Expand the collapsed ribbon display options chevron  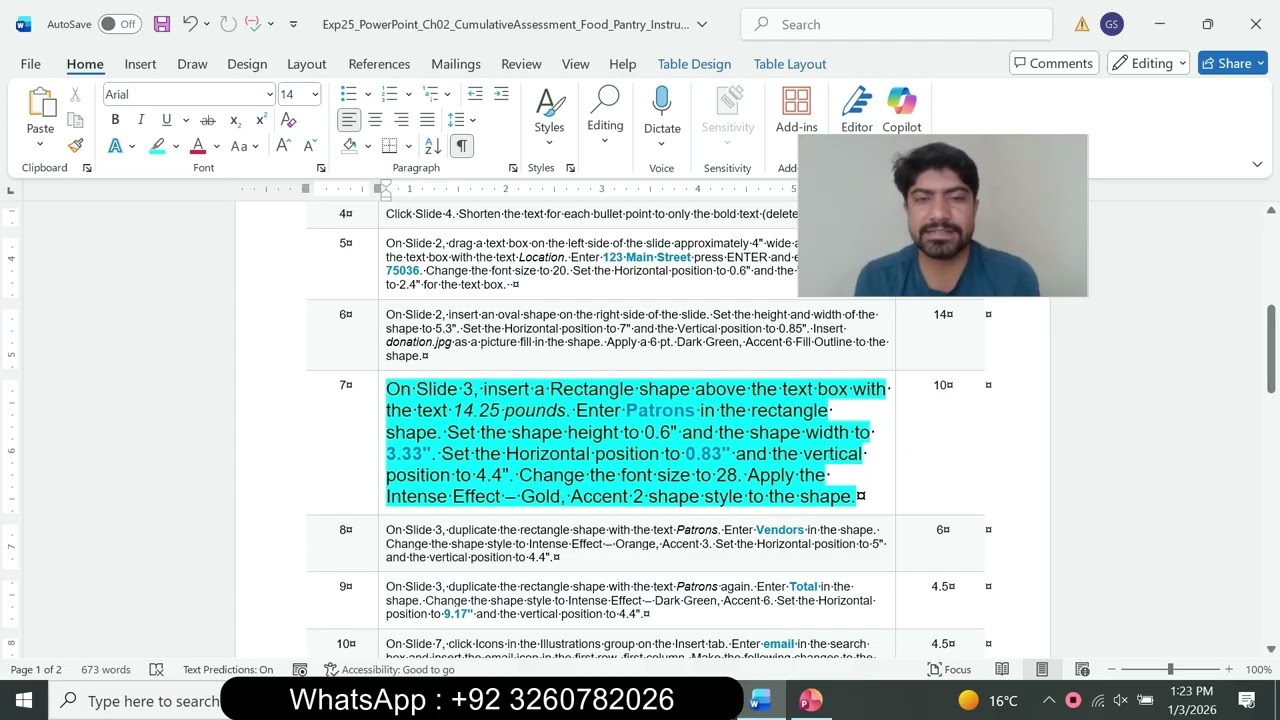pos(1257,164)
